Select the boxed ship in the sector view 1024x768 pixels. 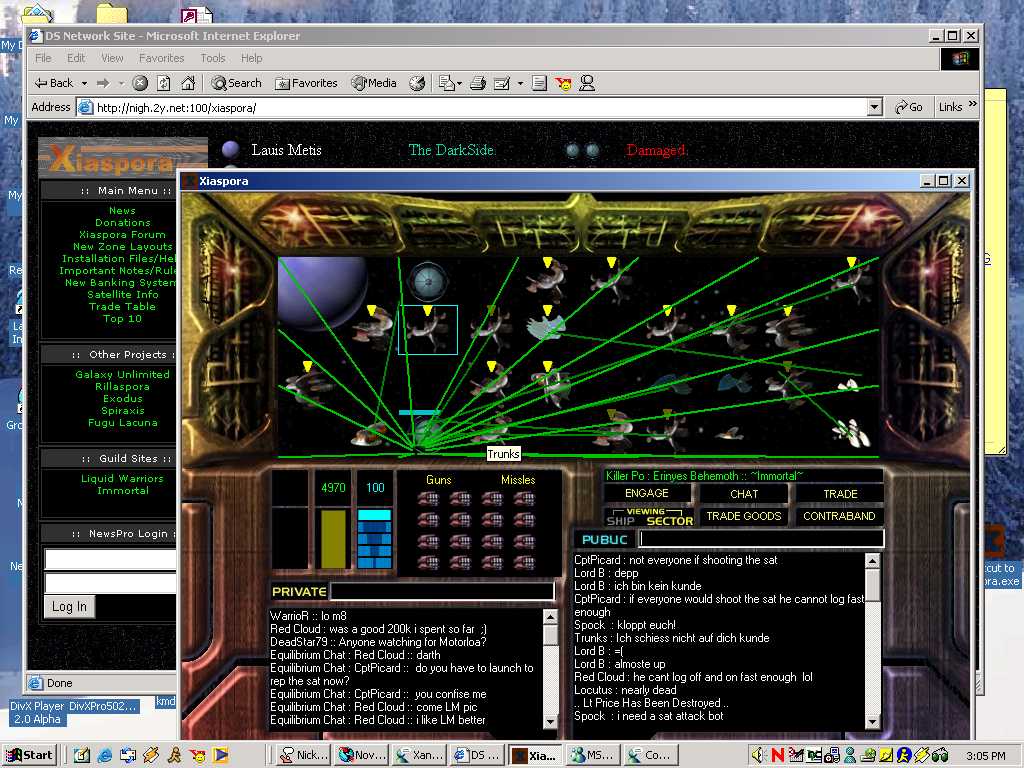[x=428, y=330]
